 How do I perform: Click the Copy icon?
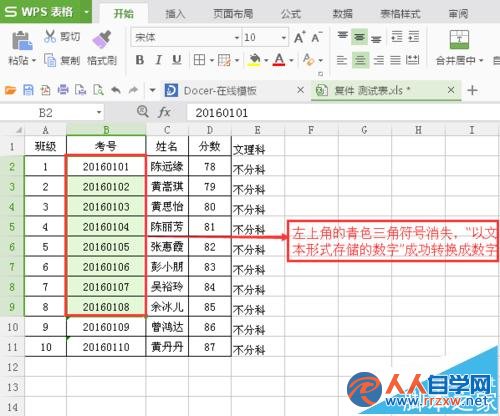(50, 60)
